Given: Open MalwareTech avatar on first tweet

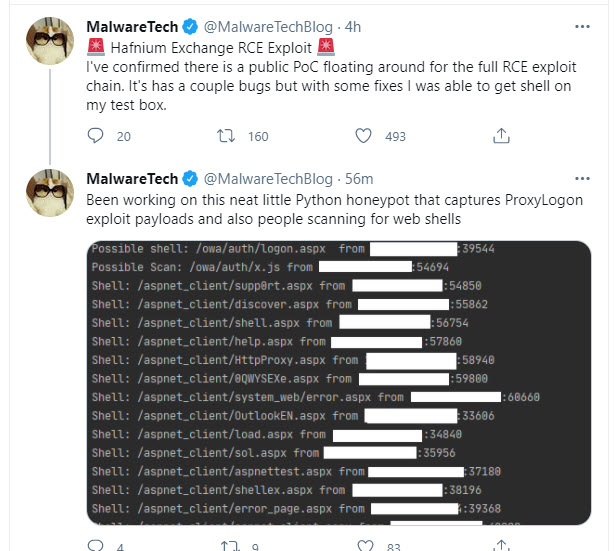Looking at the screenshot, I should tap(50, 41).
